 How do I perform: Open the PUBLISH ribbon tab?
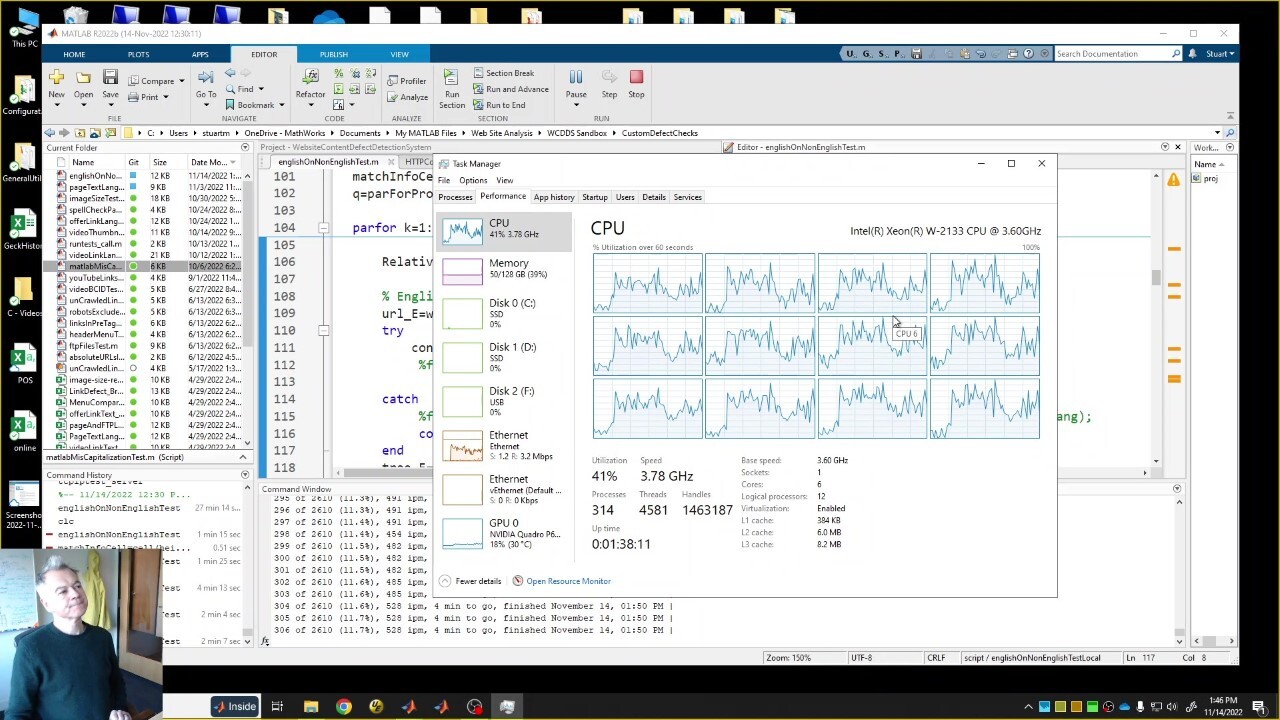tap(333, 54)
